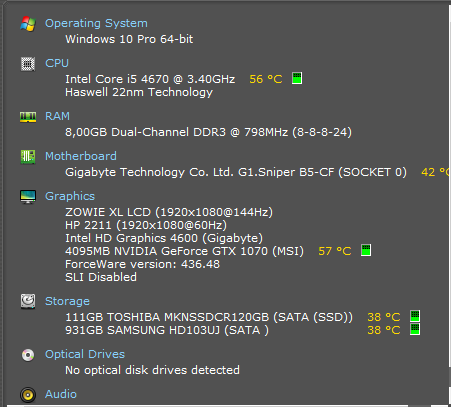The width and height of the screenshot is (451, 407).
Task: Open the RAM section heading
Action: [57, 116]
